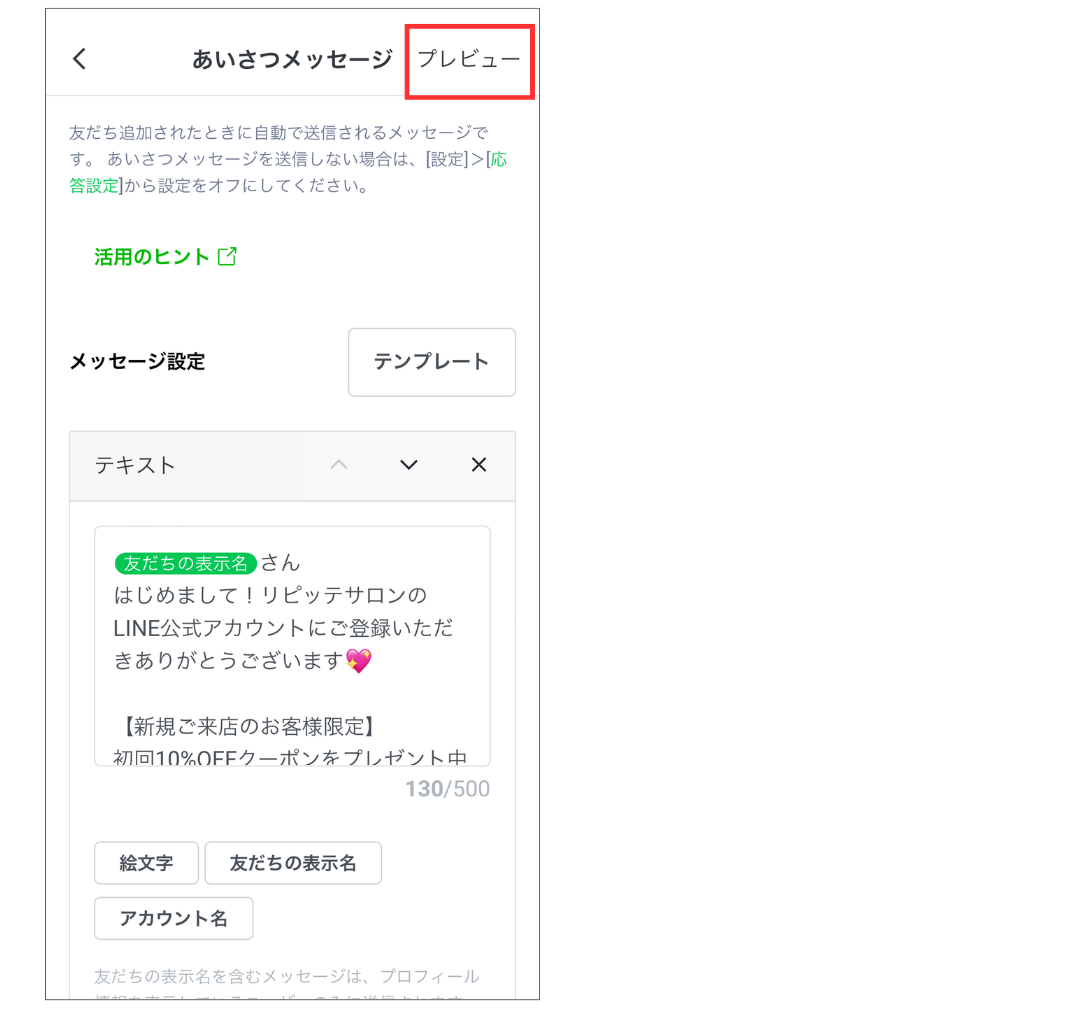Open the テンプレート template chooser
Viewport: 1080px width, 1009px height.
click(431, 362)
